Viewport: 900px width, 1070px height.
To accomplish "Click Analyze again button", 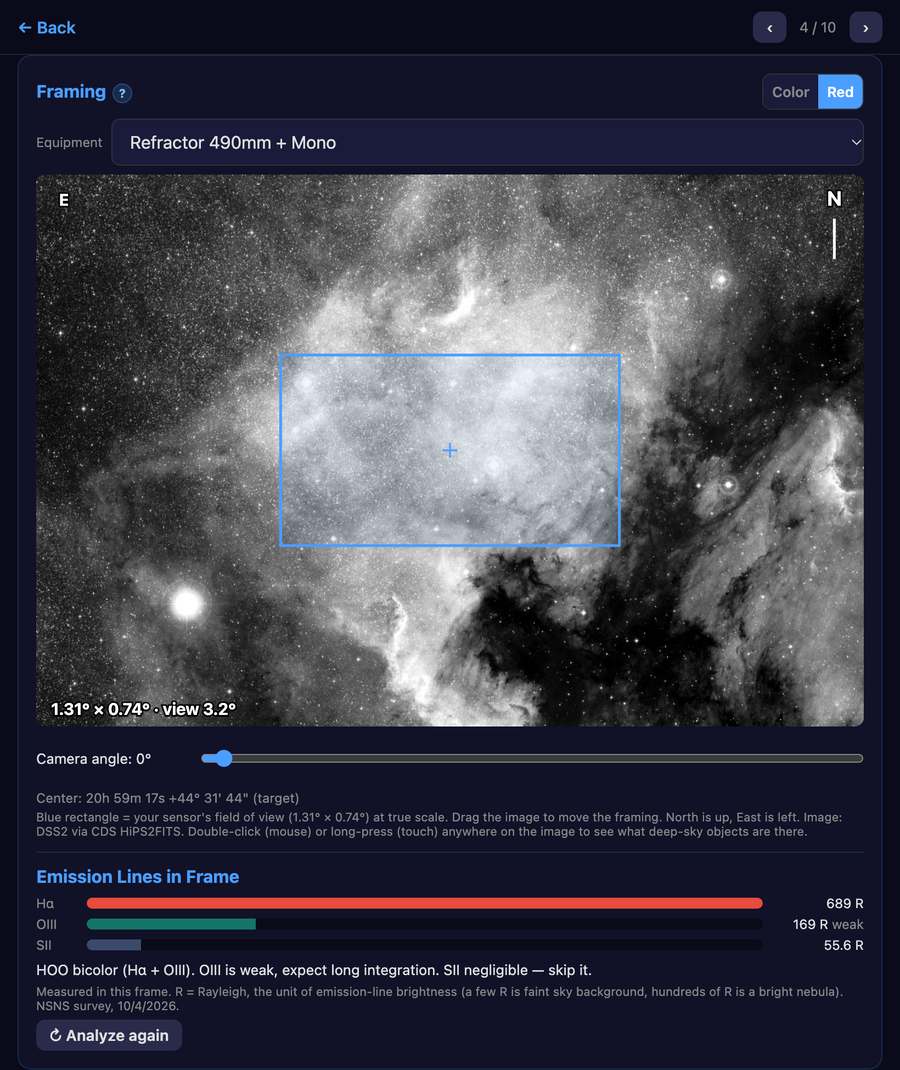I will point(109,1035).
